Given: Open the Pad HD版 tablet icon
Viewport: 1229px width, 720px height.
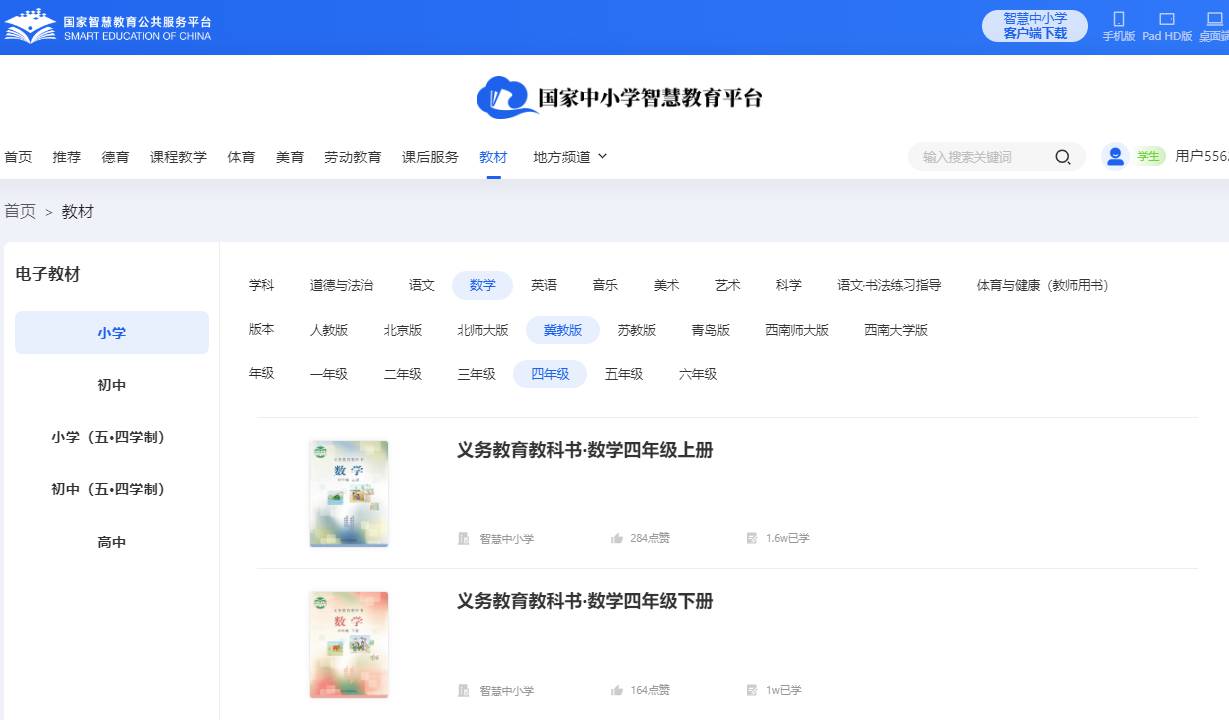Looking at the screenshot, I should tap(1167, 19).
